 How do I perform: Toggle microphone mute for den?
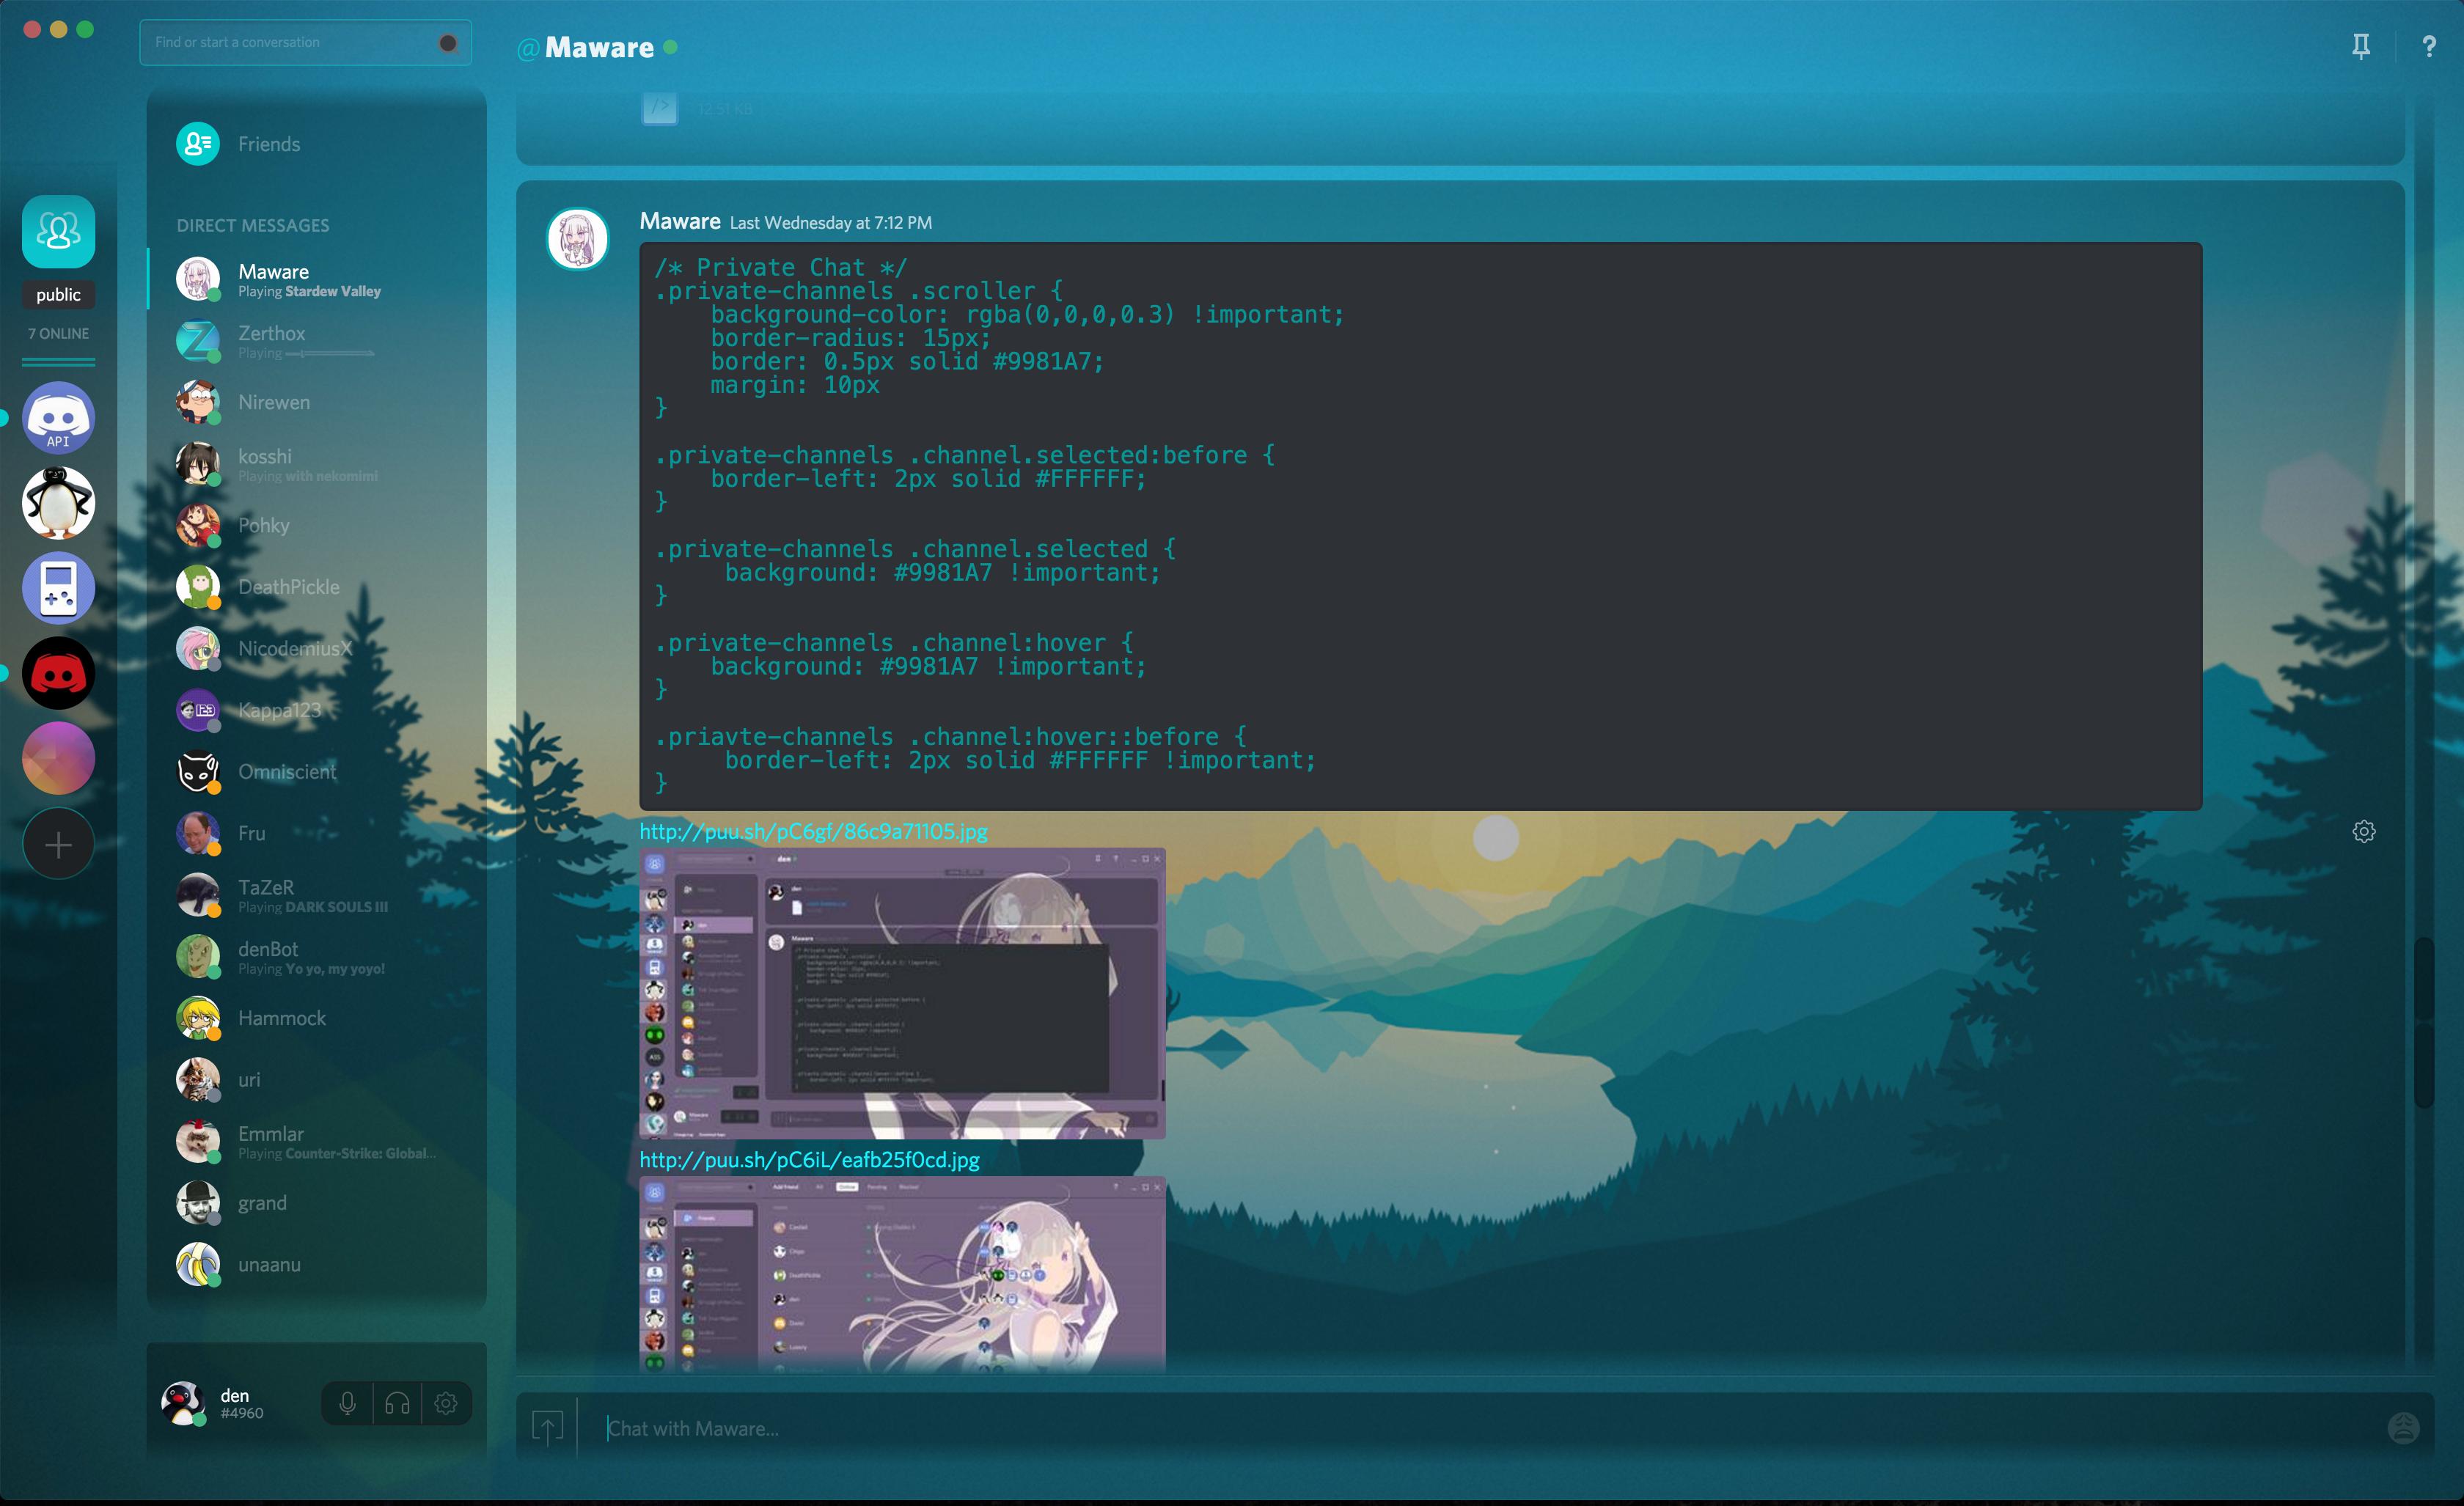(347, 1404)
